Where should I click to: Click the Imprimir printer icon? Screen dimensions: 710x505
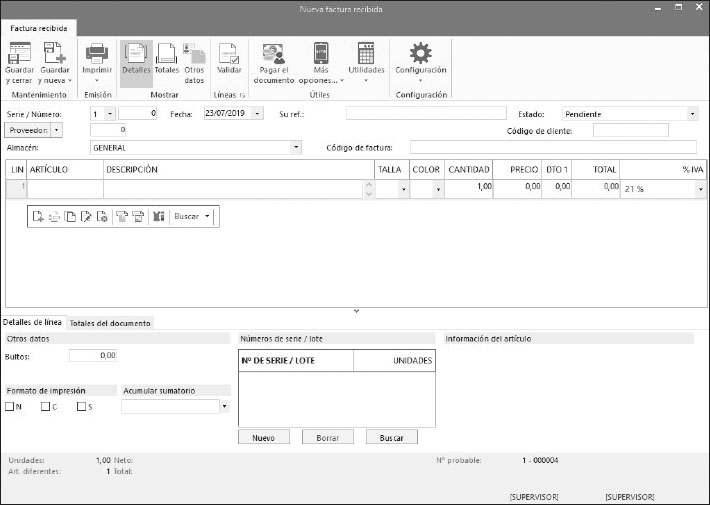(97, 53)
